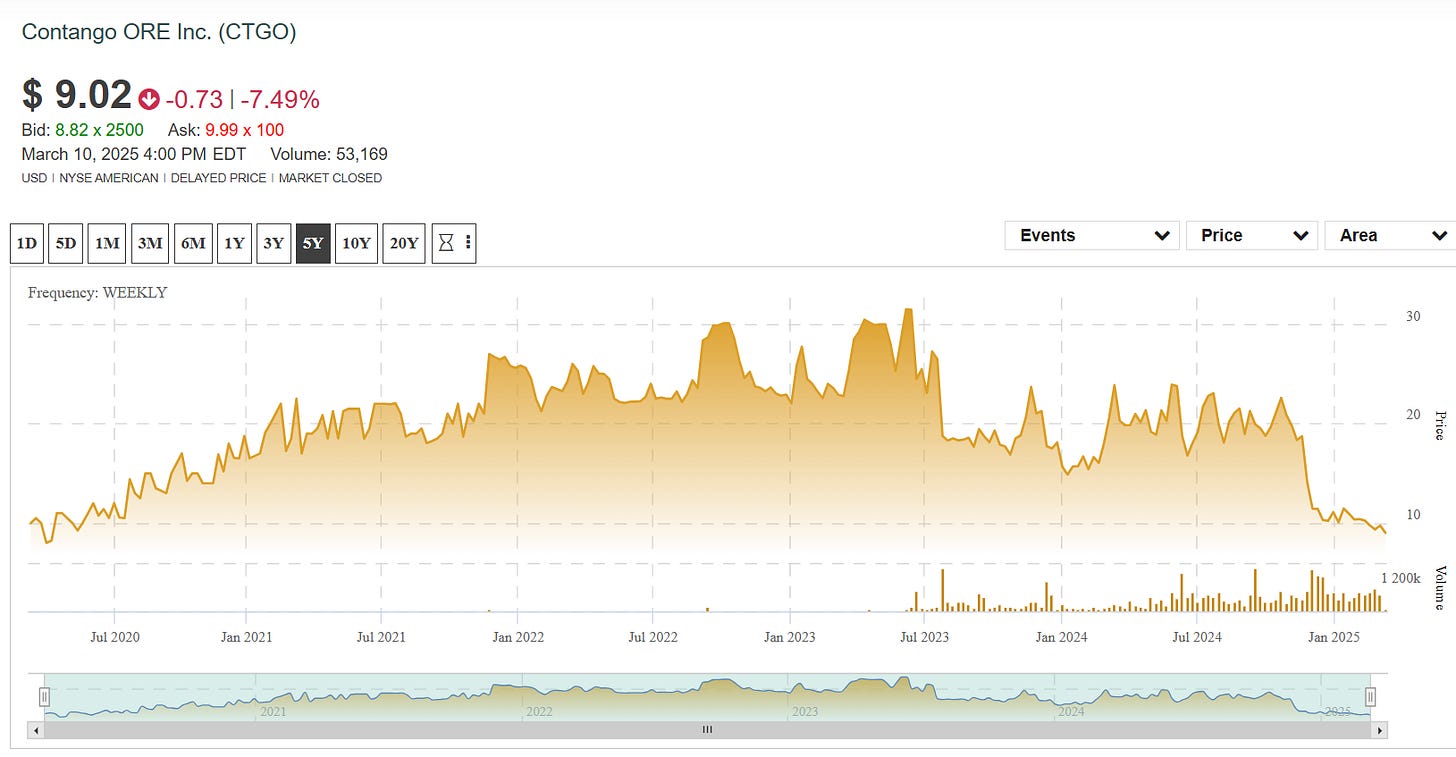
Task: Click the Jul 2020 x-axis label
Action: pos(114,637)
